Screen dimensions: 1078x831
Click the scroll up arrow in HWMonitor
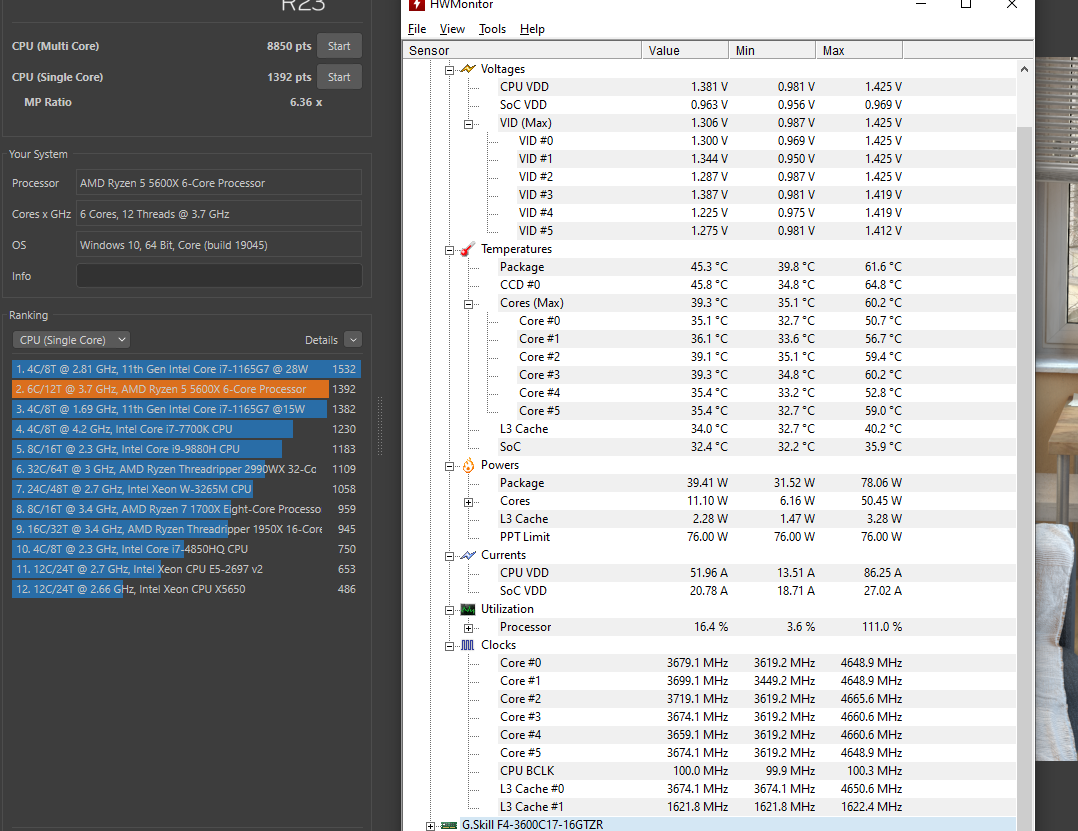tap(1024, 69)
